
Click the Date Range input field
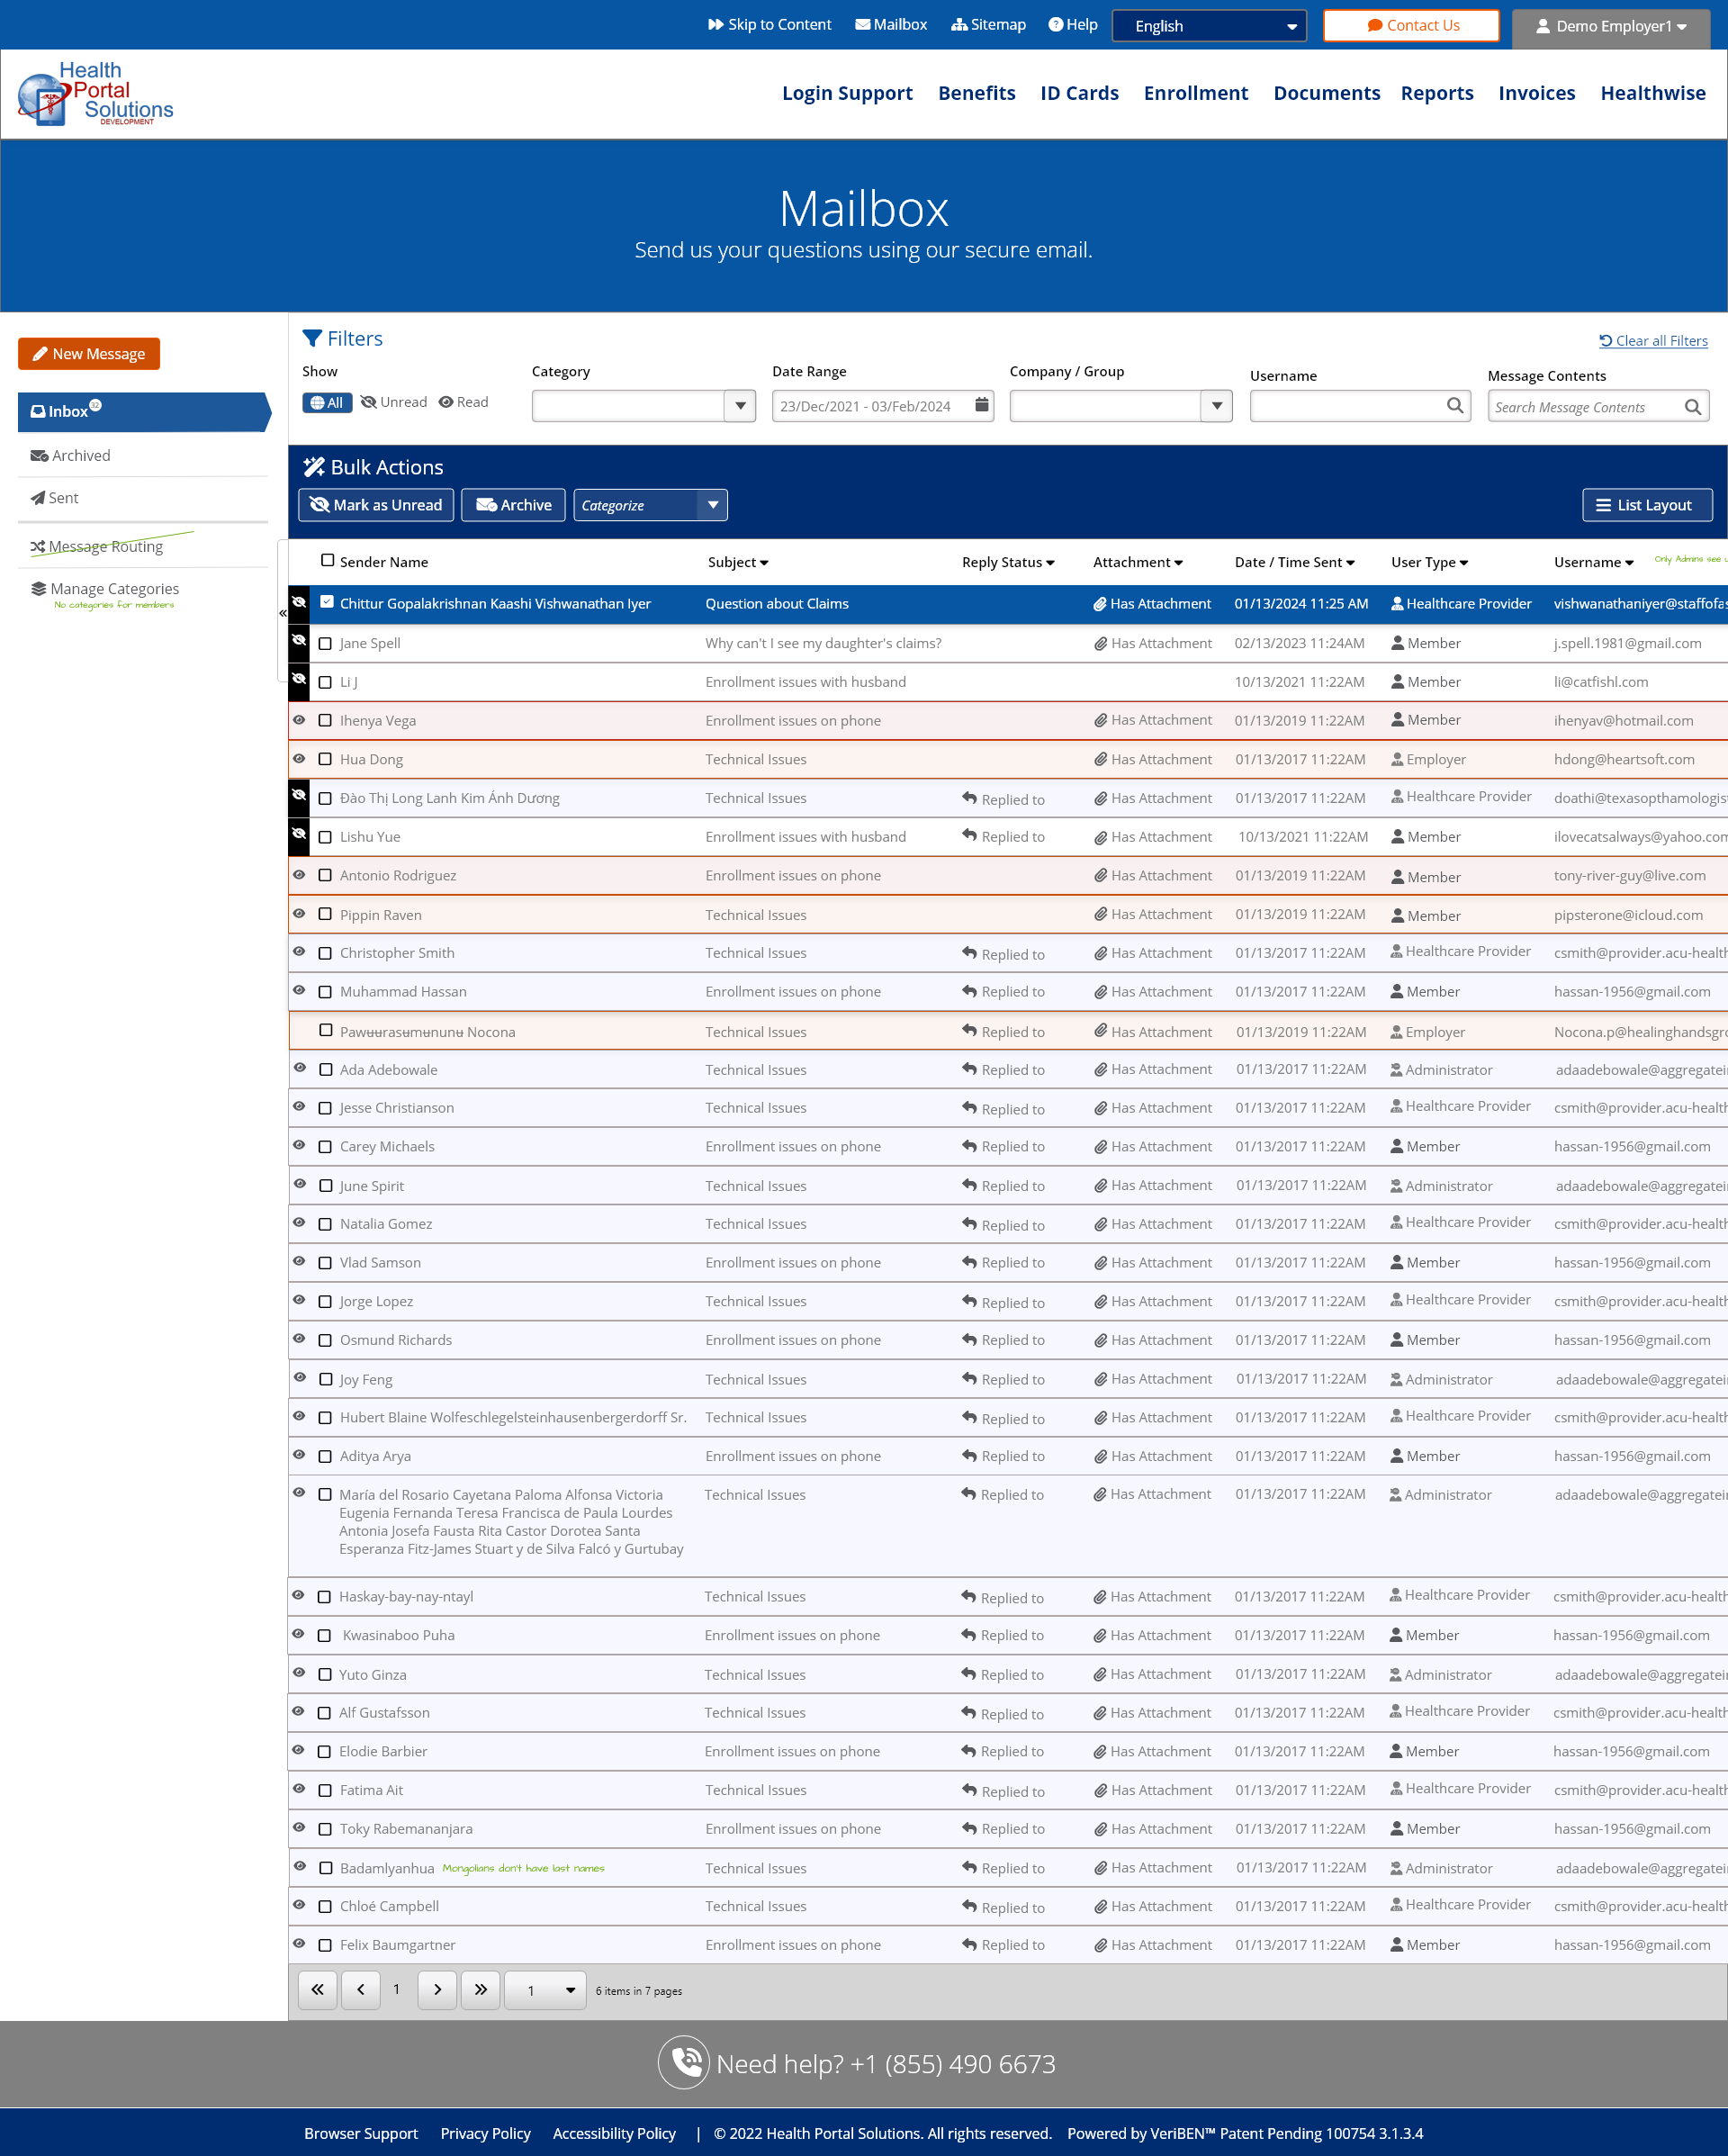click(x=882, y=406)
